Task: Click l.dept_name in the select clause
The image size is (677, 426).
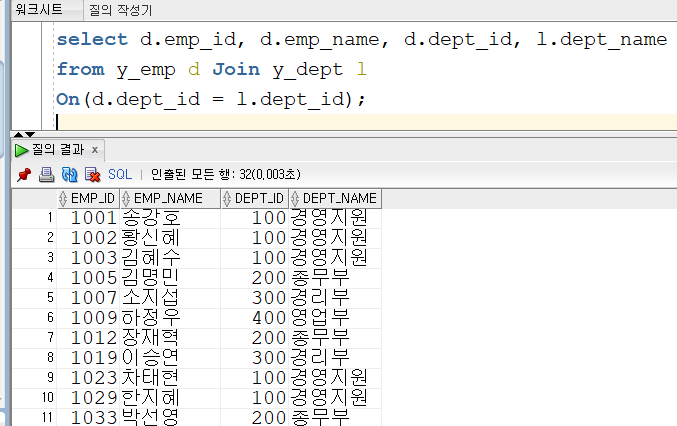Action: (x=602, y=40)
